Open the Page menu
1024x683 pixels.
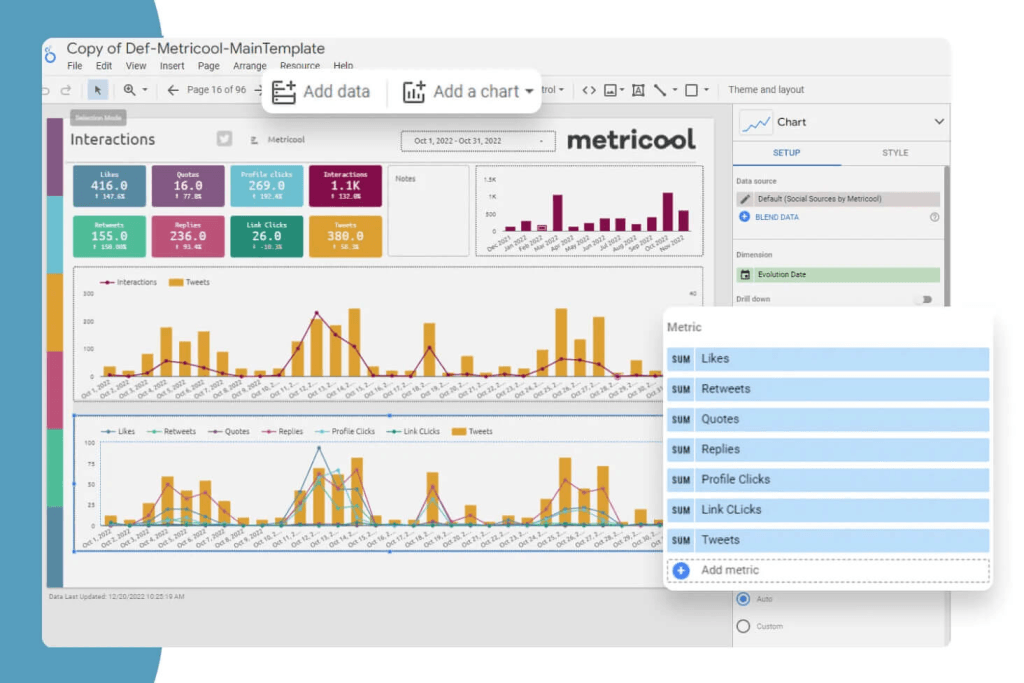click(x=208, y=66)
